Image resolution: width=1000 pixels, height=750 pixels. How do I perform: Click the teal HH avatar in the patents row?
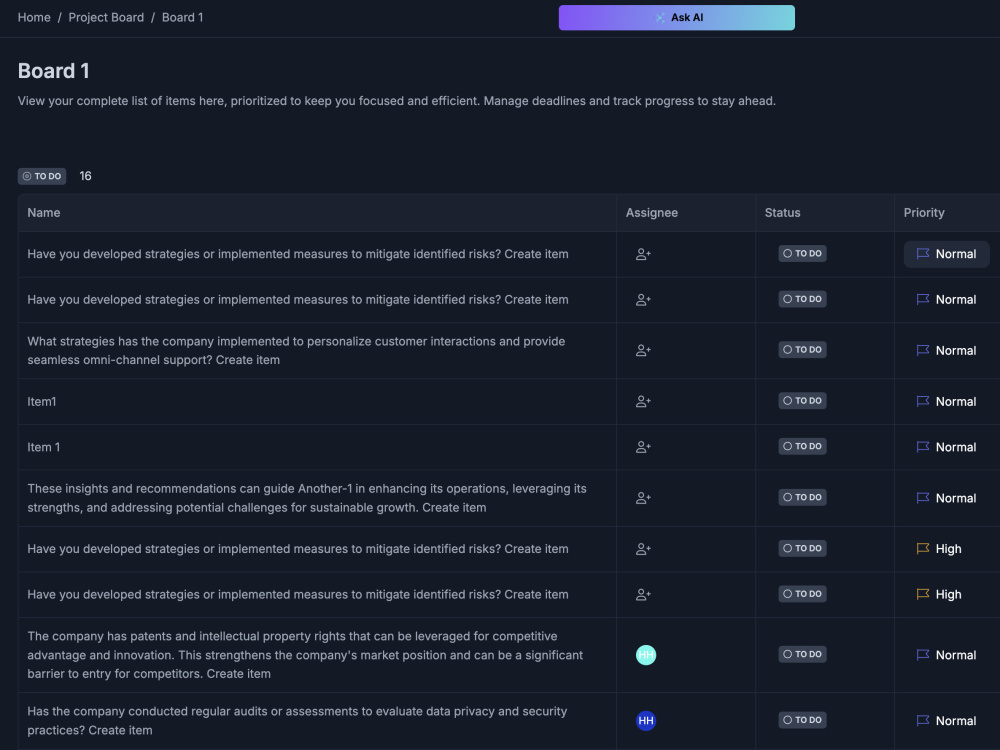pyautogui.click(x=646, y=655)
